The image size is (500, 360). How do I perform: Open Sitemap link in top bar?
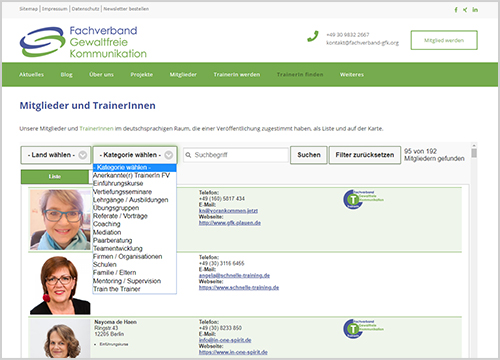pos(29,9)
